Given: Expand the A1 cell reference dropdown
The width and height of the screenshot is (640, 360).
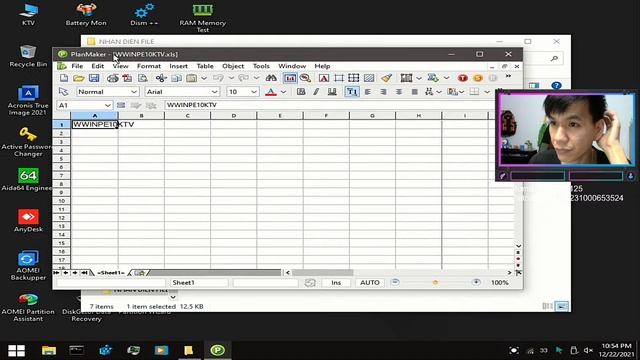Looking at the screenshot, I should pos(107,105).
